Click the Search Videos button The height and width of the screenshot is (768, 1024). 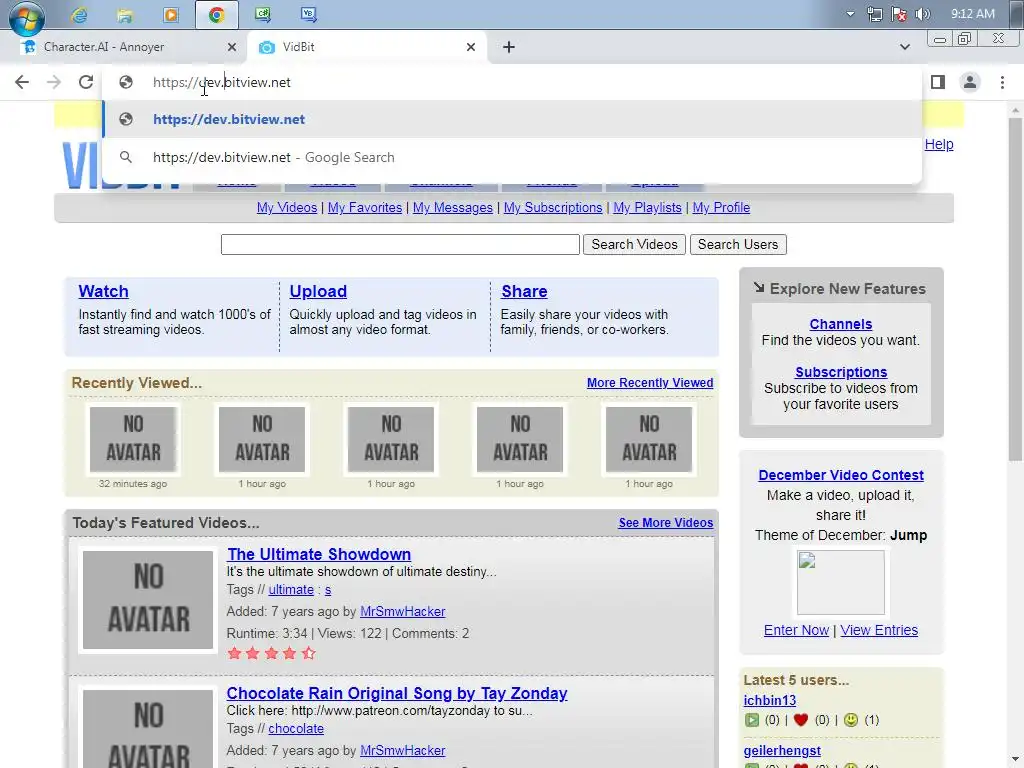pyautogui.click(x=634, y=244)
